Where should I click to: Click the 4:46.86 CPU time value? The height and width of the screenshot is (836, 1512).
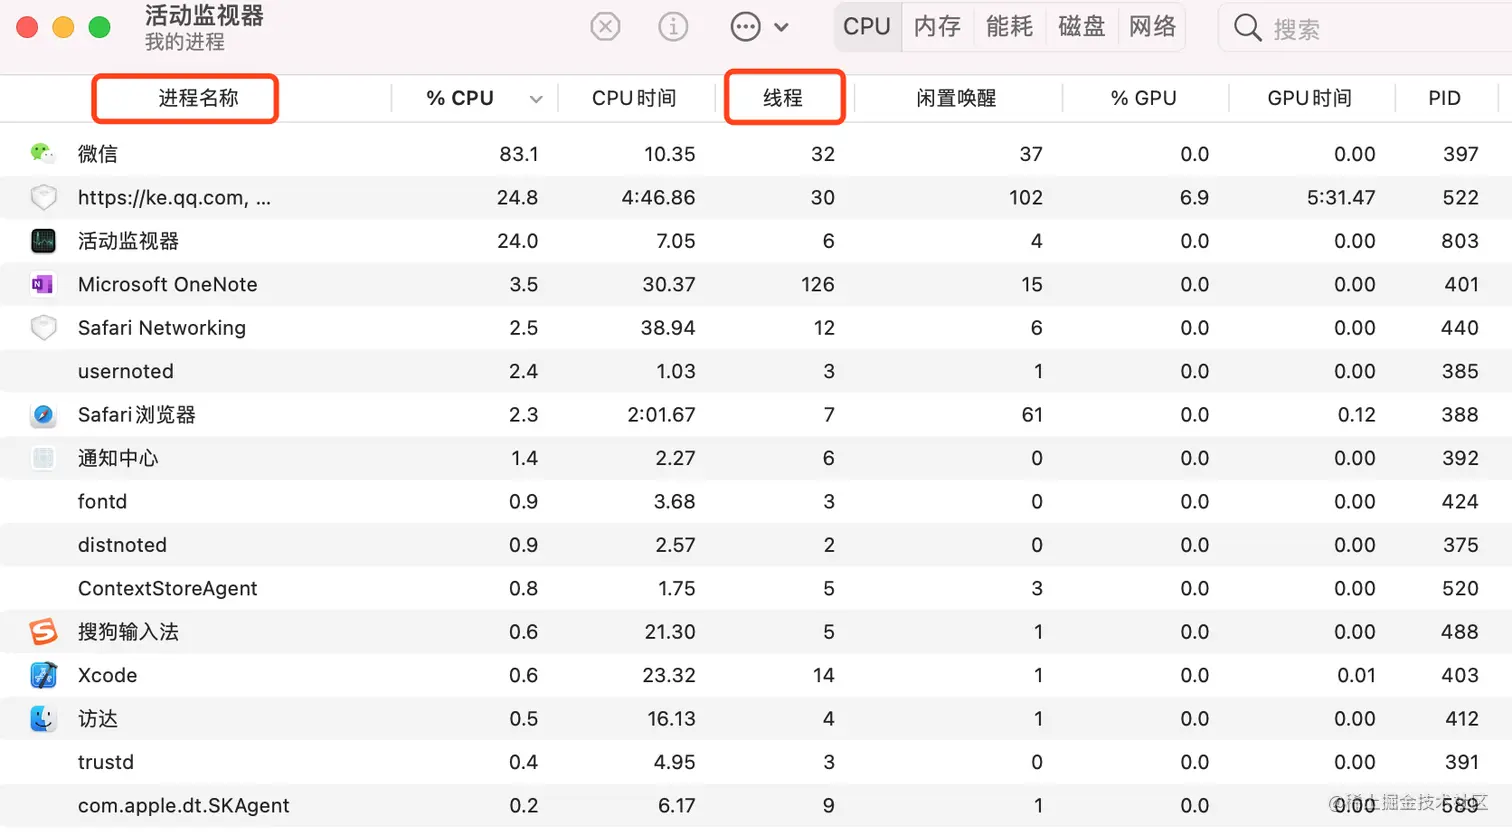(x=658, y=197)
